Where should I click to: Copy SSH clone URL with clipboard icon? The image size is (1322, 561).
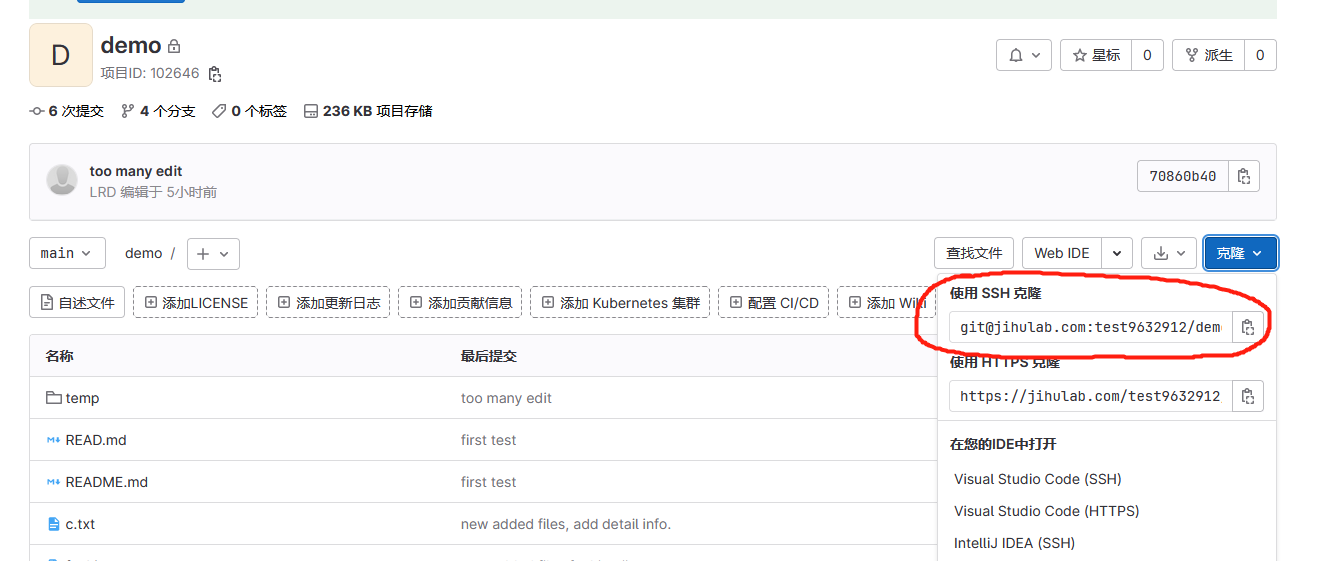pos(1248,327)
